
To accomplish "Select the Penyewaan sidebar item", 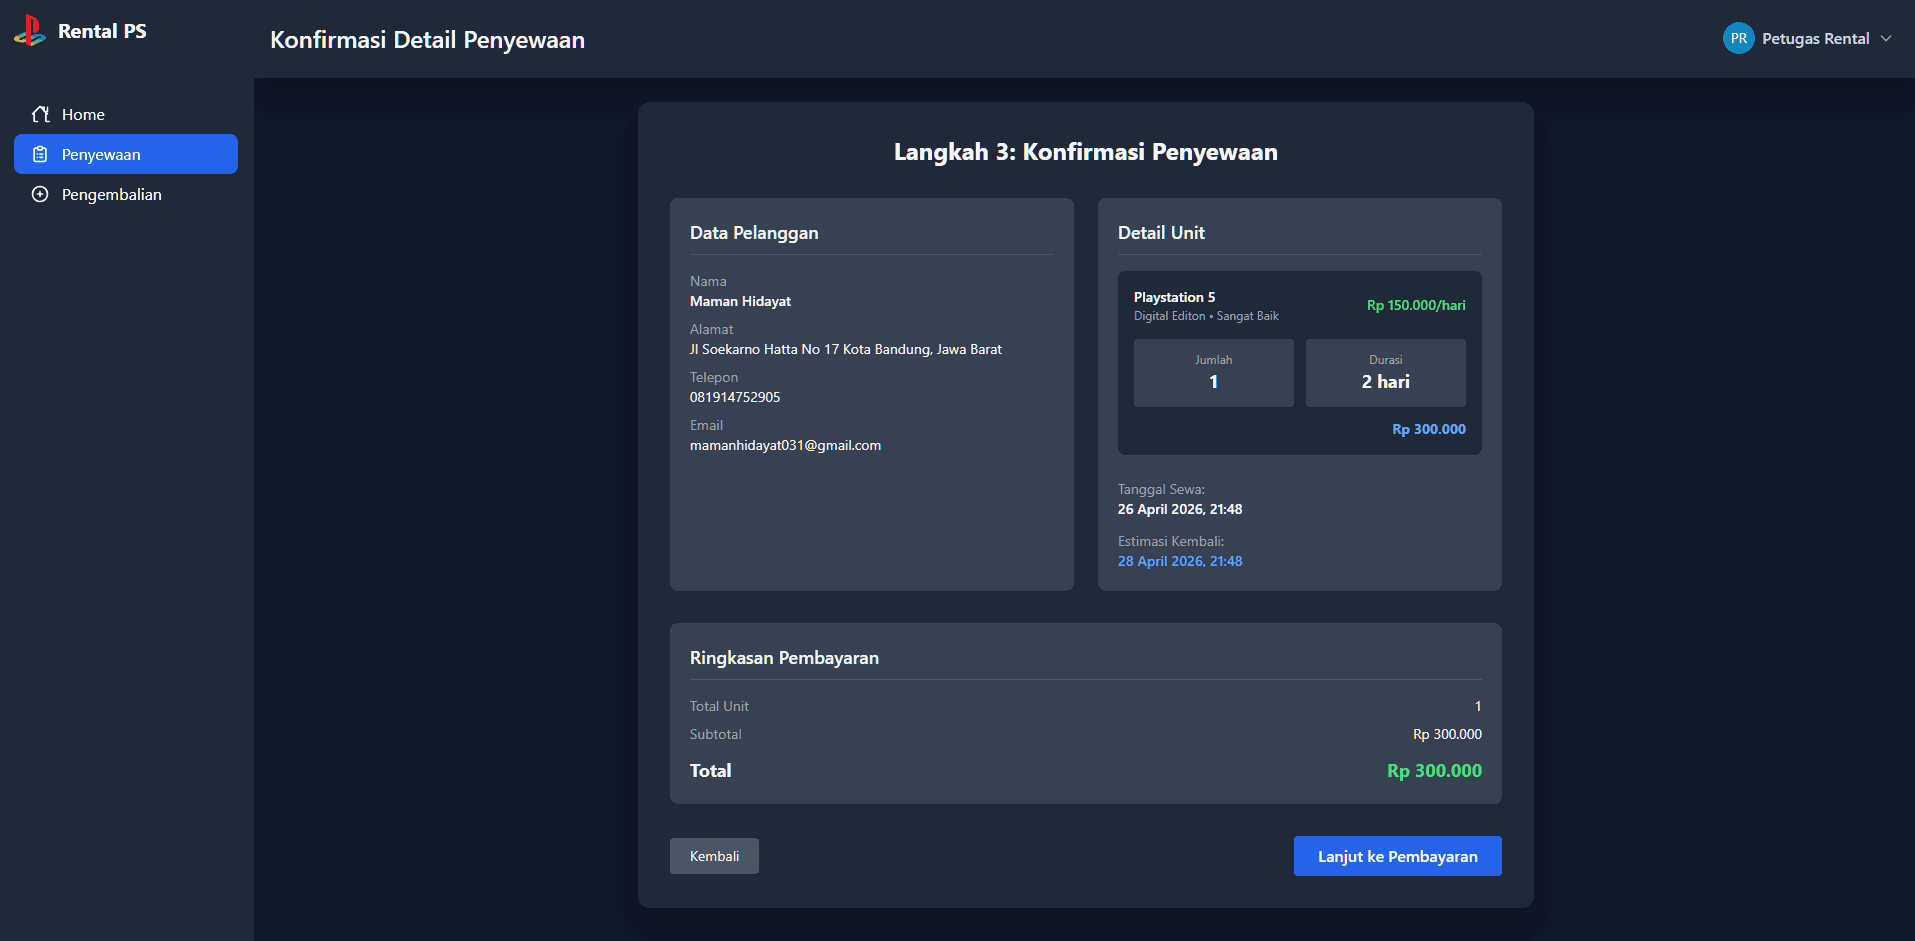I will (x=126, y=154).
